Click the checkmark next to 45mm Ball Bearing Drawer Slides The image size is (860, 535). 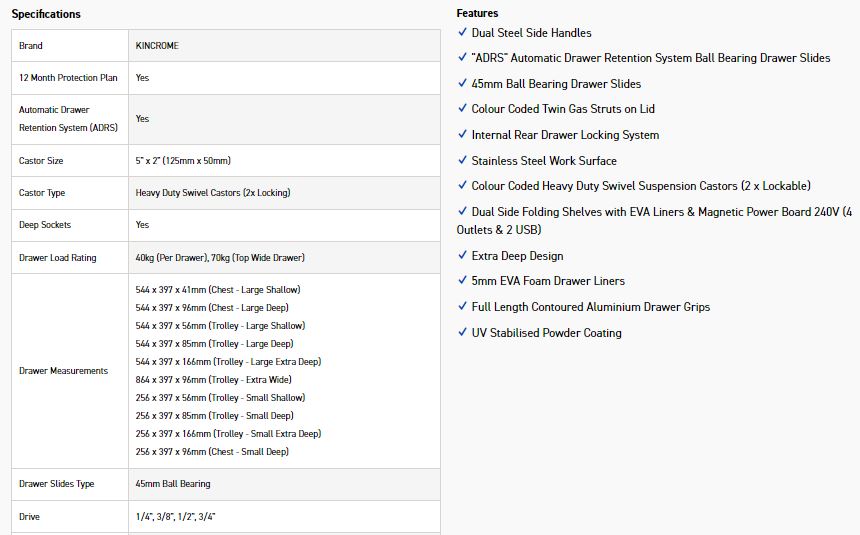pyautogui.click(x=462, y=84)
